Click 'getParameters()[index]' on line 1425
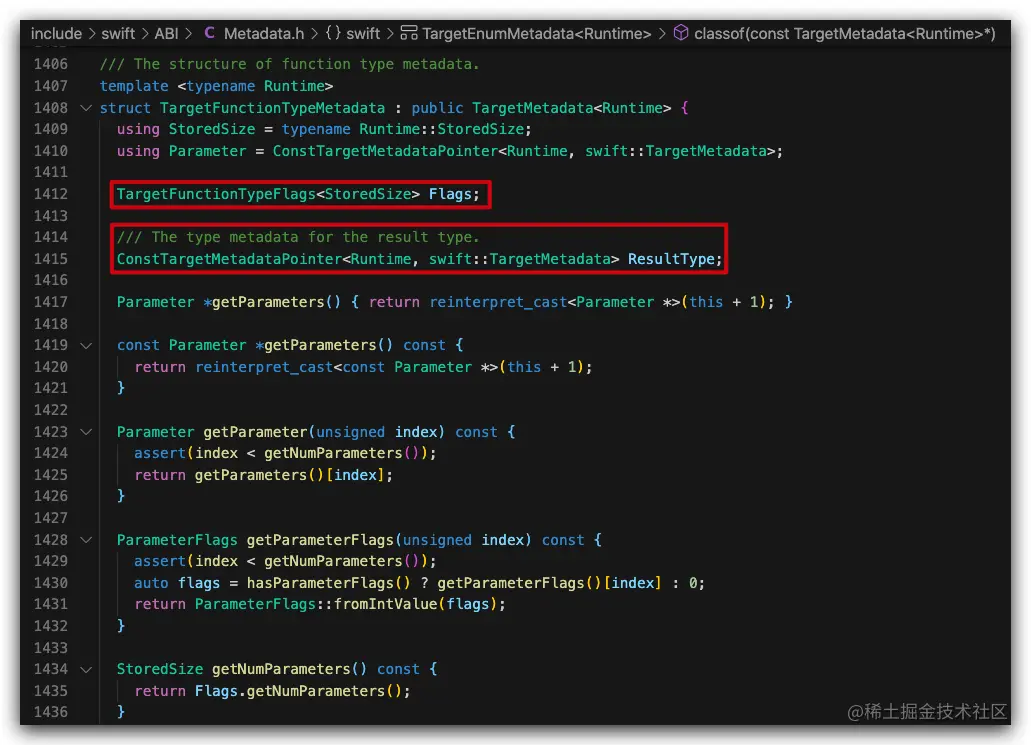The height and width of the screenshot is (745, 1031). coord(289,475)
